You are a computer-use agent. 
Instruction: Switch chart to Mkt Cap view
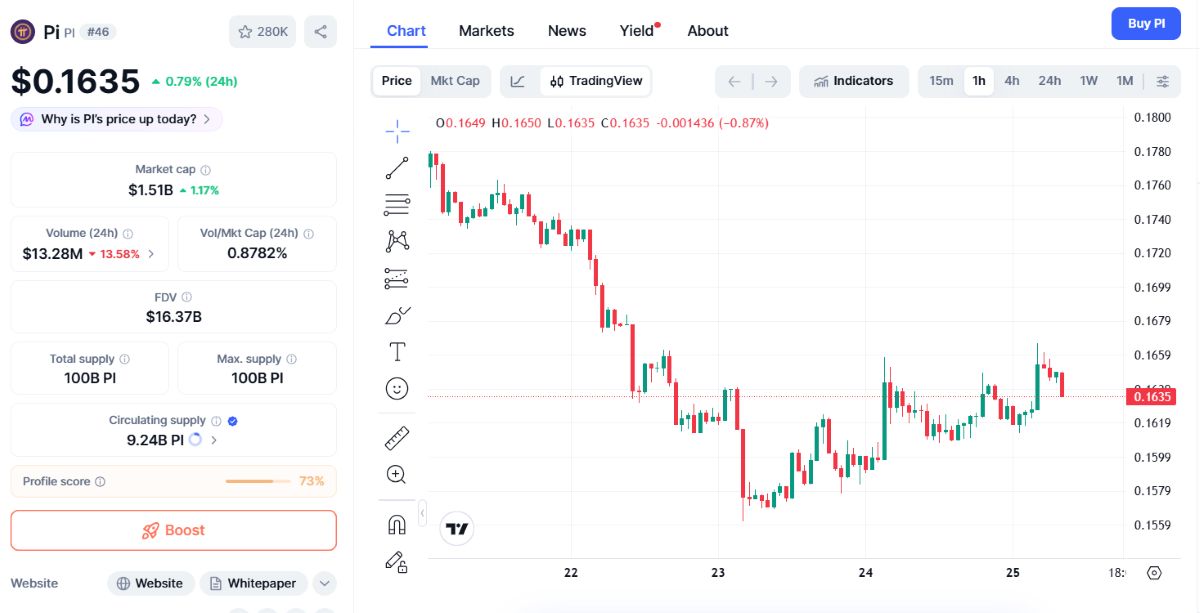coord(455,81)
